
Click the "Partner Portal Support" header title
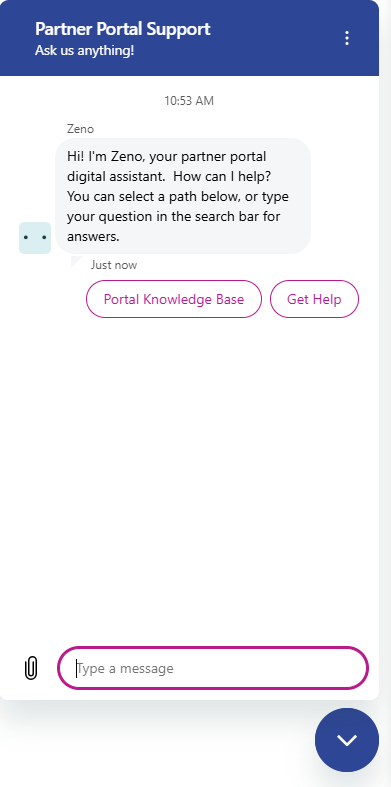coord(122,29)
